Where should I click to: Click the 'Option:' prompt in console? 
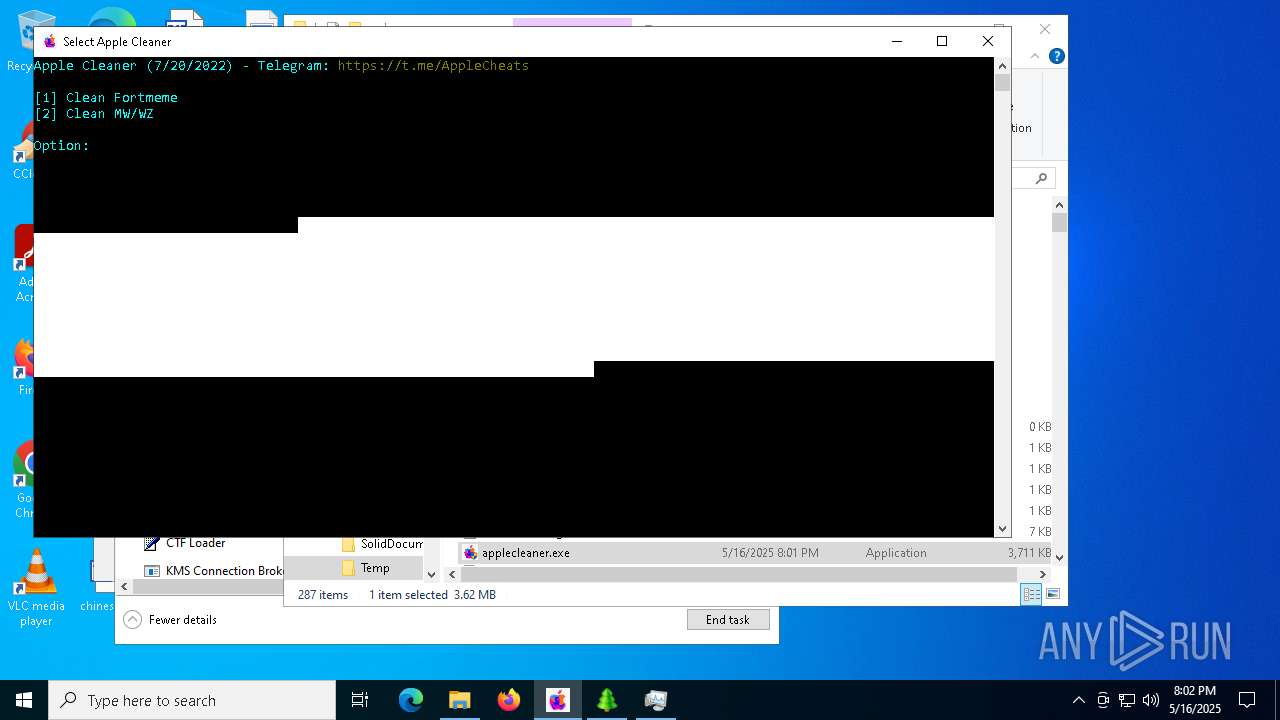point(62,146)
